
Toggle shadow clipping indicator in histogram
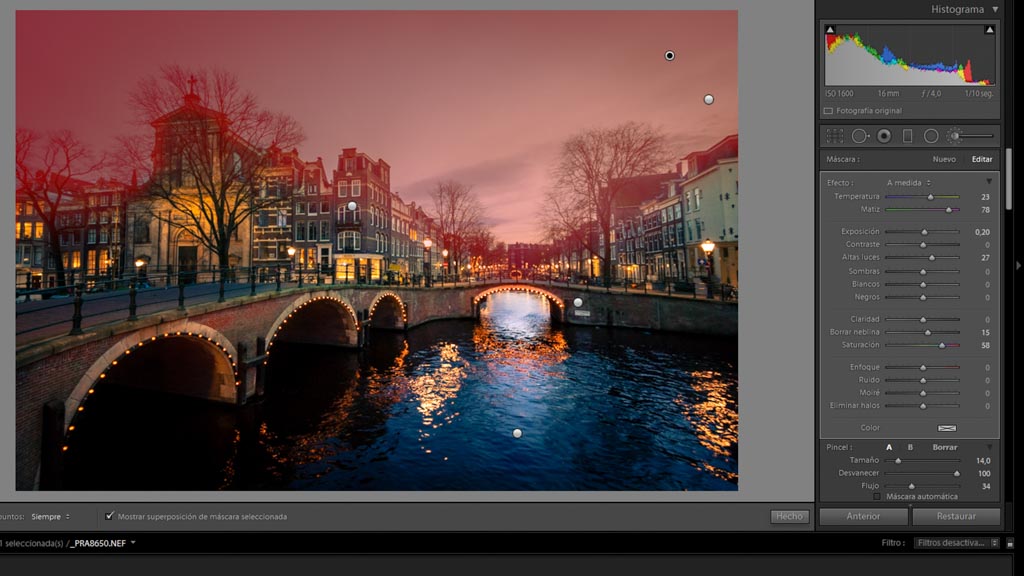click(830, 30)
